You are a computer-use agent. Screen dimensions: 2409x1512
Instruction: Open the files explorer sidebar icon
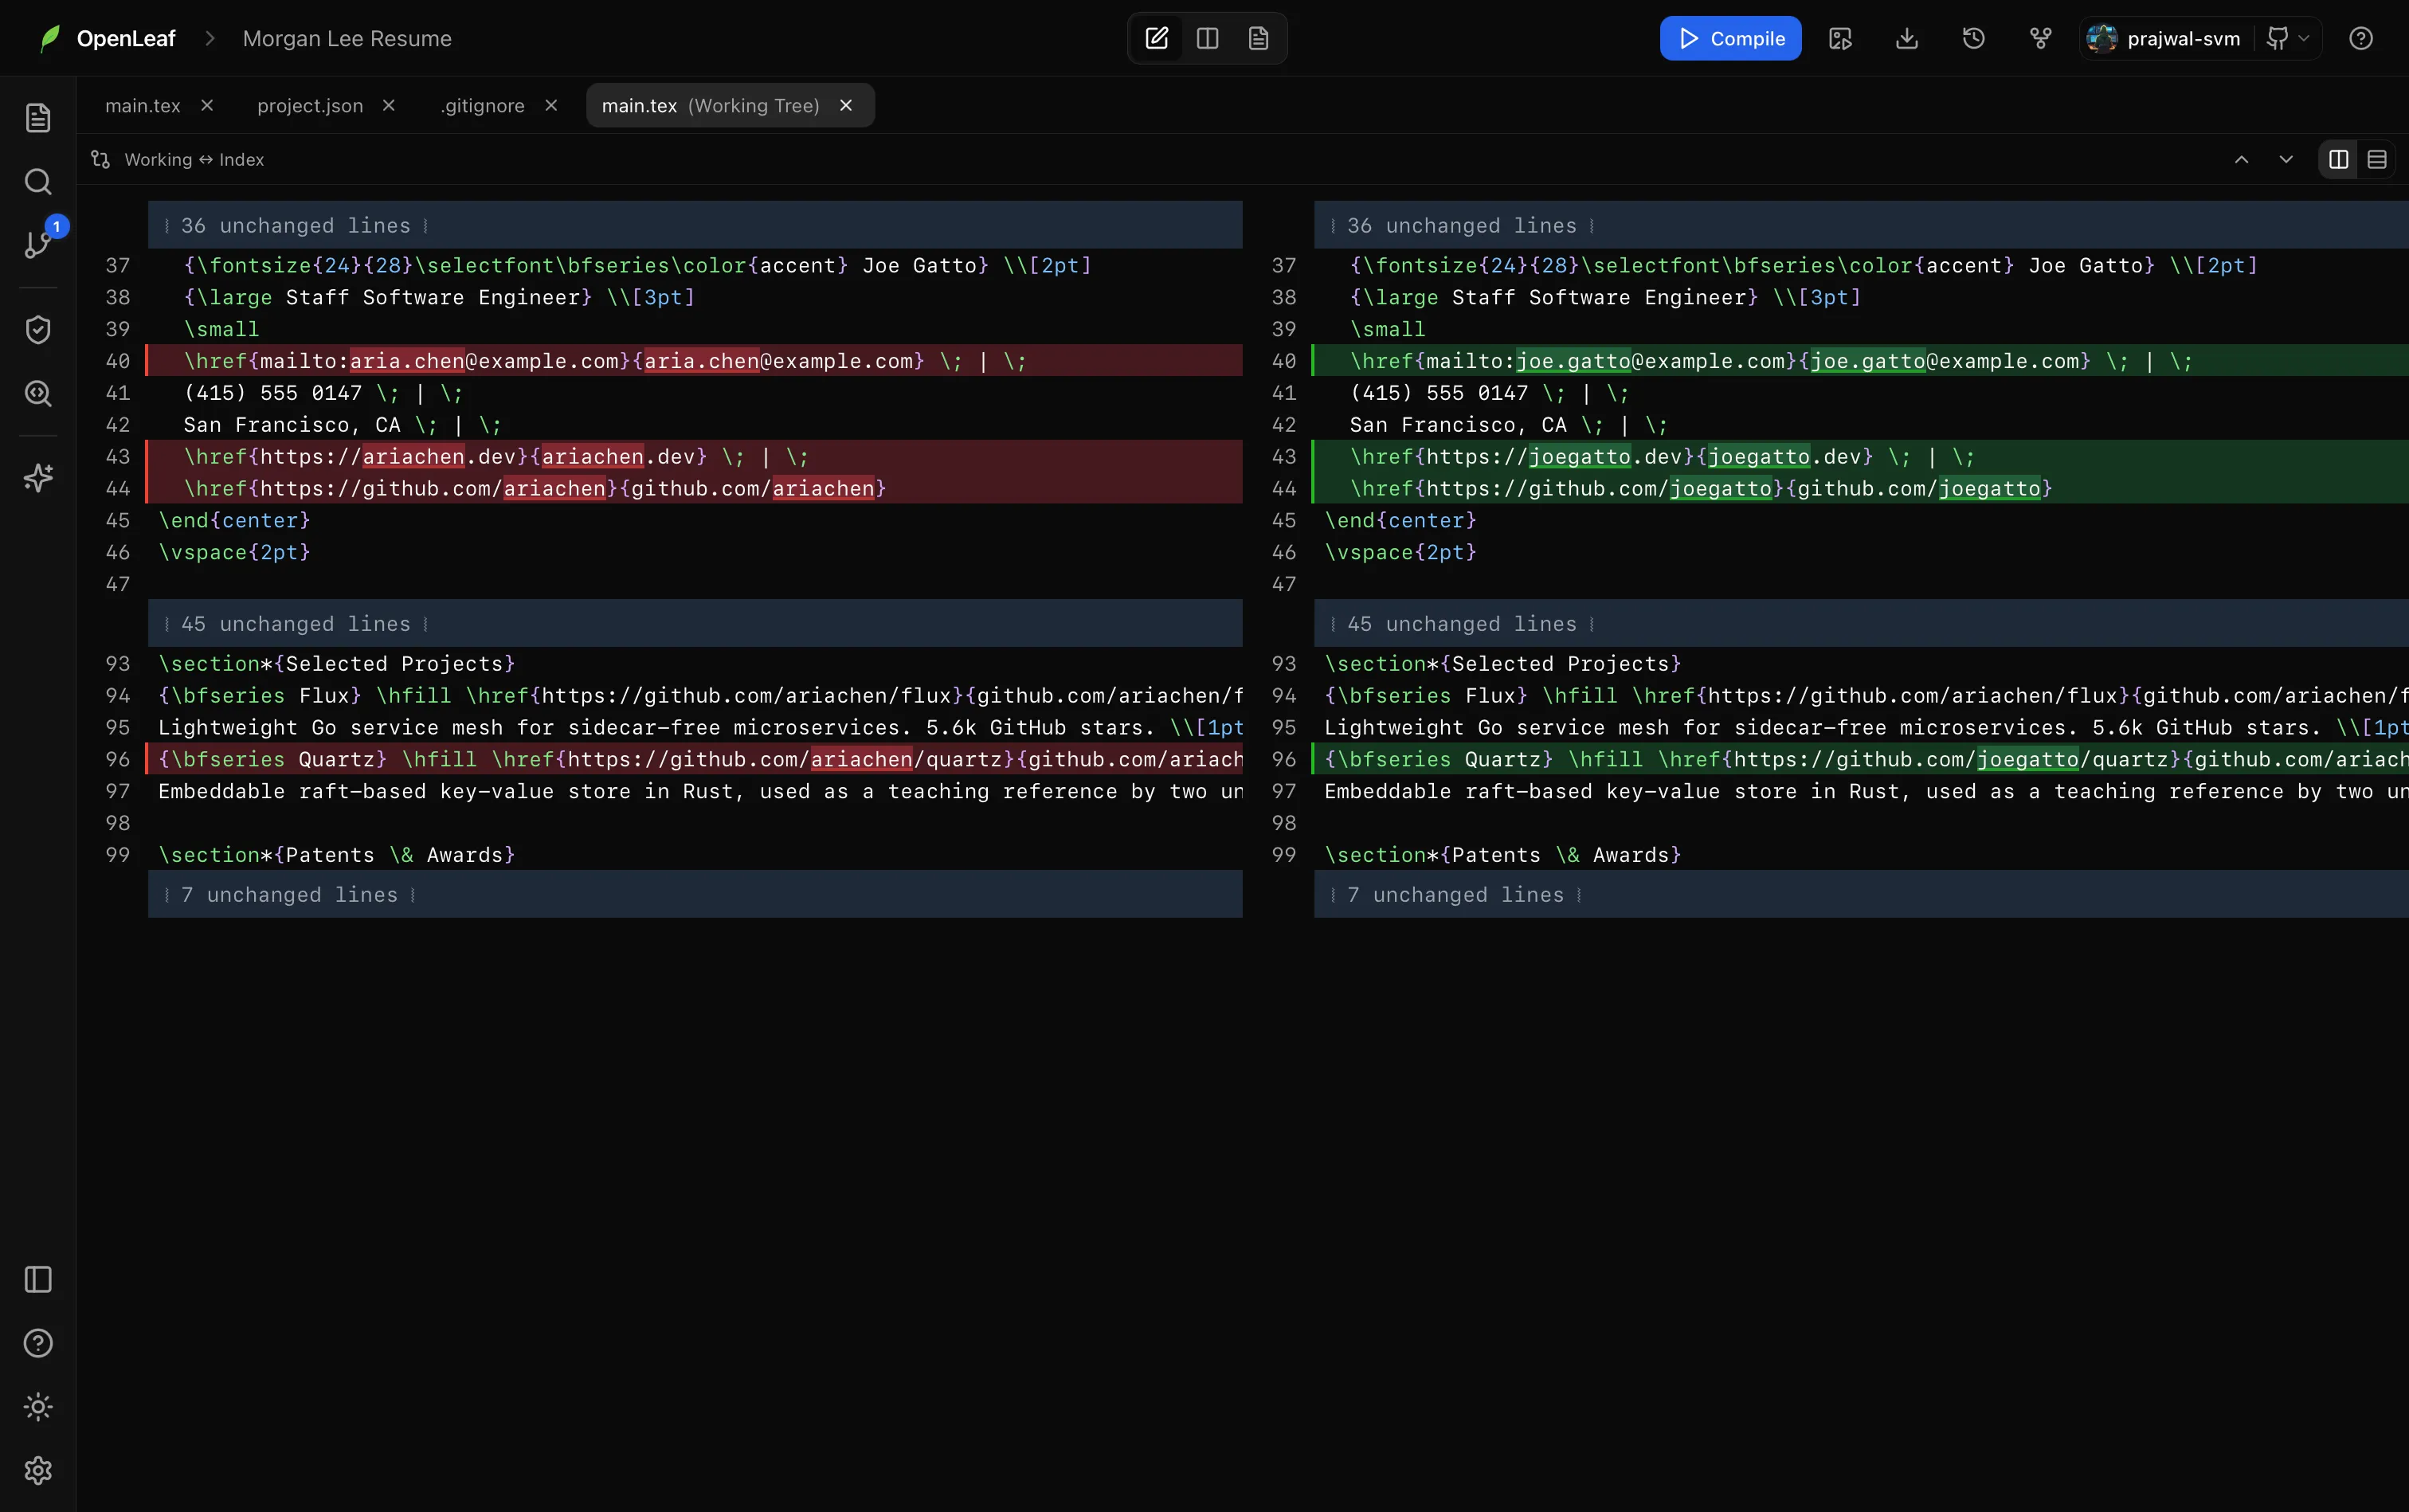tap(38, 118)
